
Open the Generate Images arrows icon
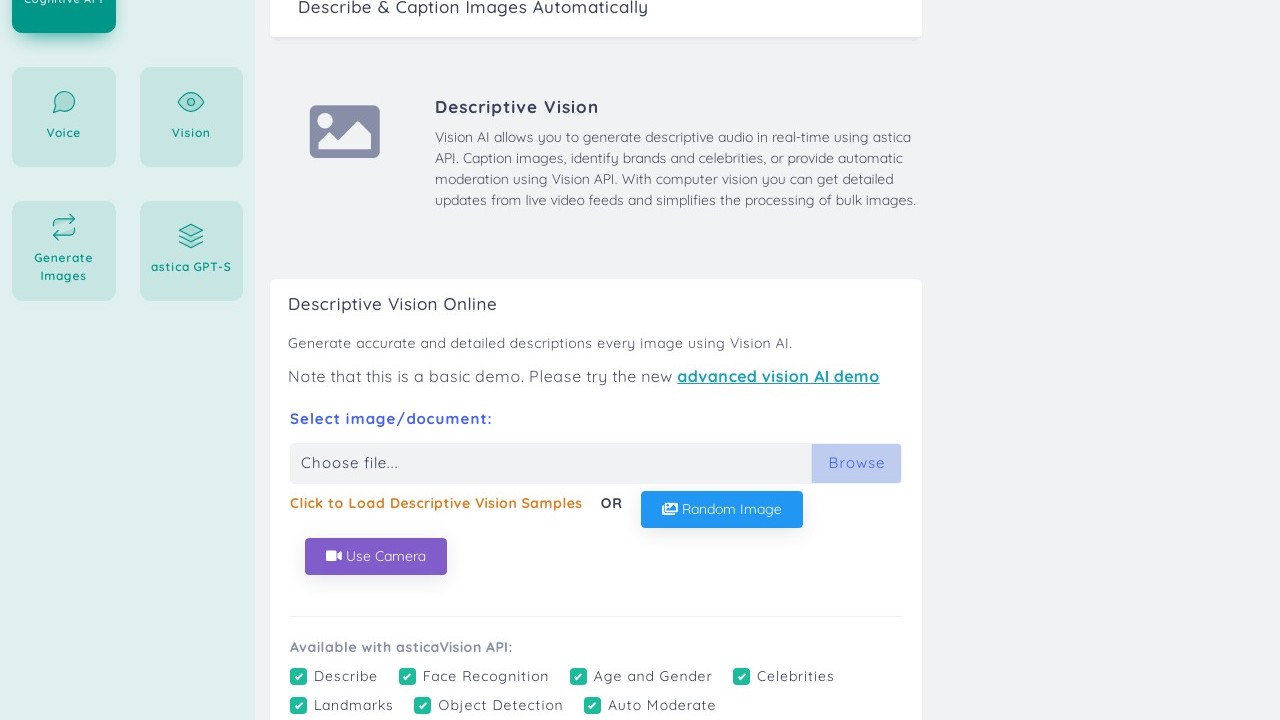click(64, 227)
